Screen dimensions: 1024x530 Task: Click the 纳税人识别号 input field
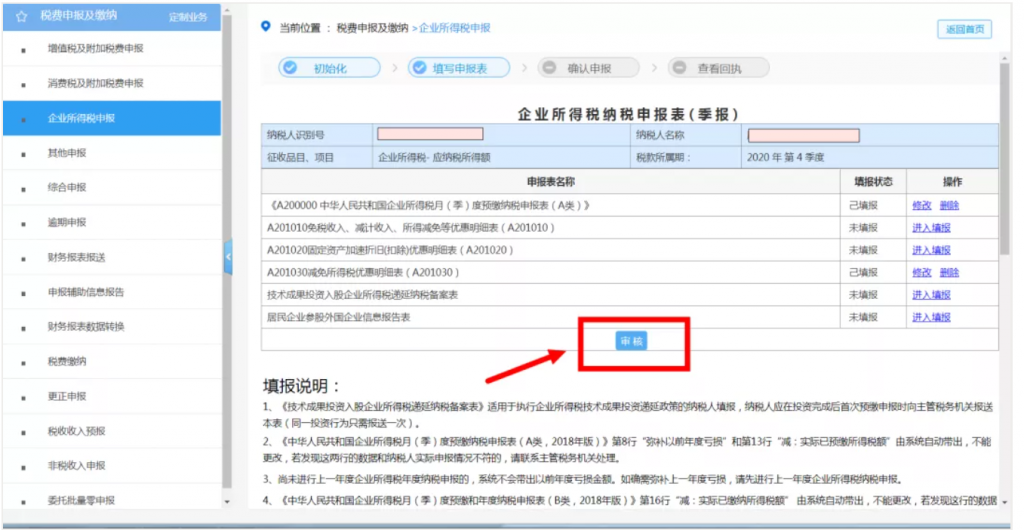(430, 134)
